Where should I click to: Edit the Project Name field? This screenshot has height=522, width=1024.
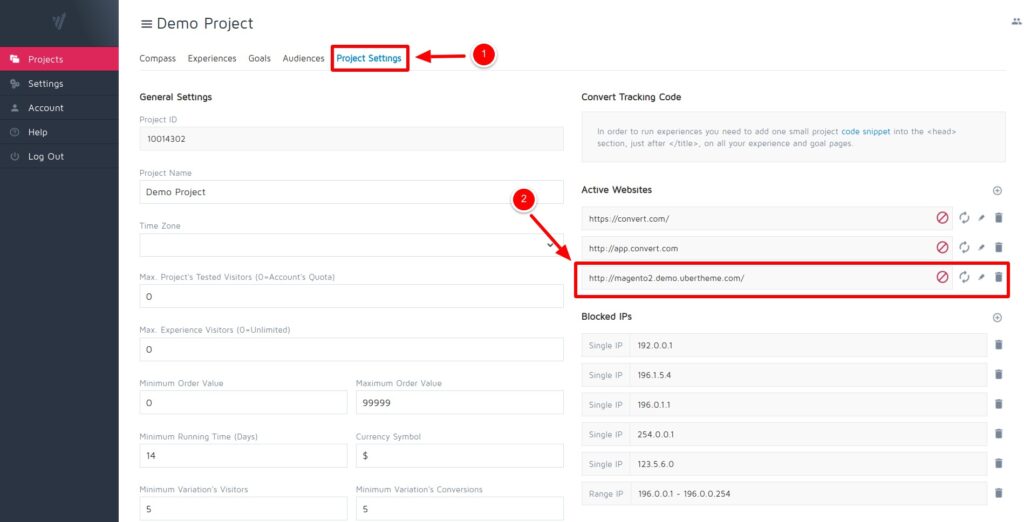pyautogui.click(x=351, y=192)
